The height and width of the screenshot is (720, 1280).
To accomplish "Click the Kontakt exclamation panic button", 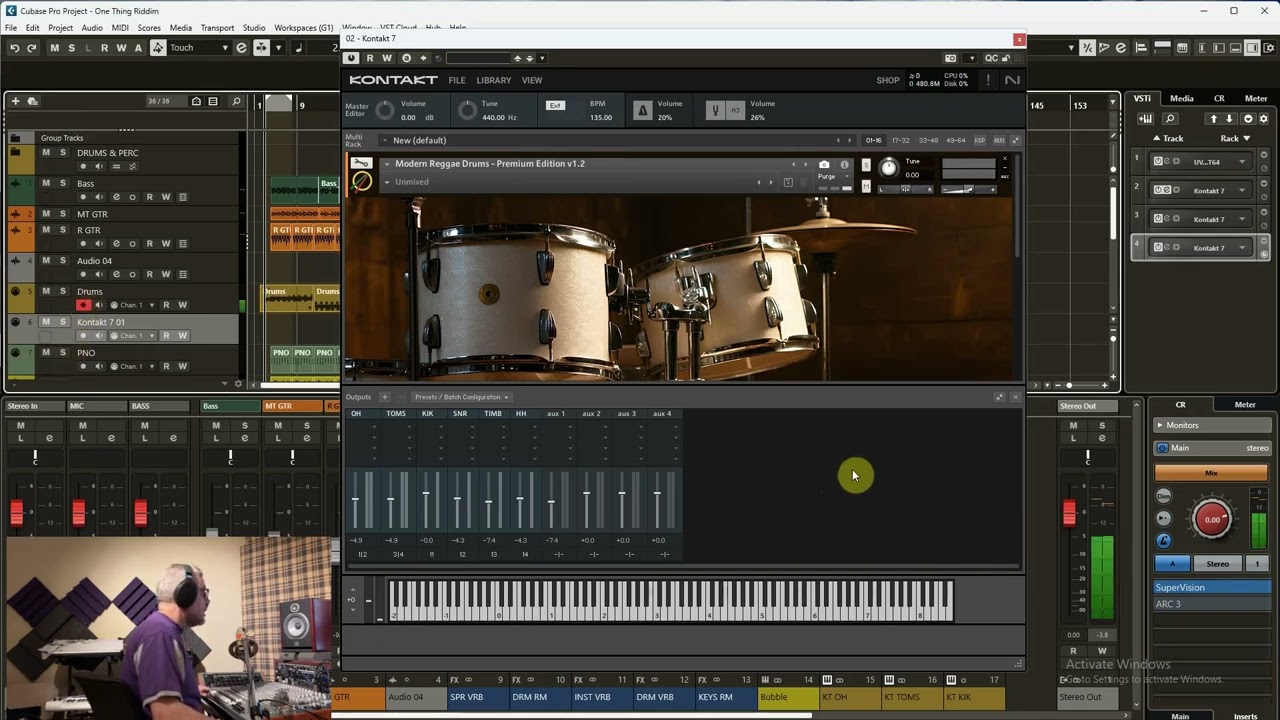I will coord(988,80).
